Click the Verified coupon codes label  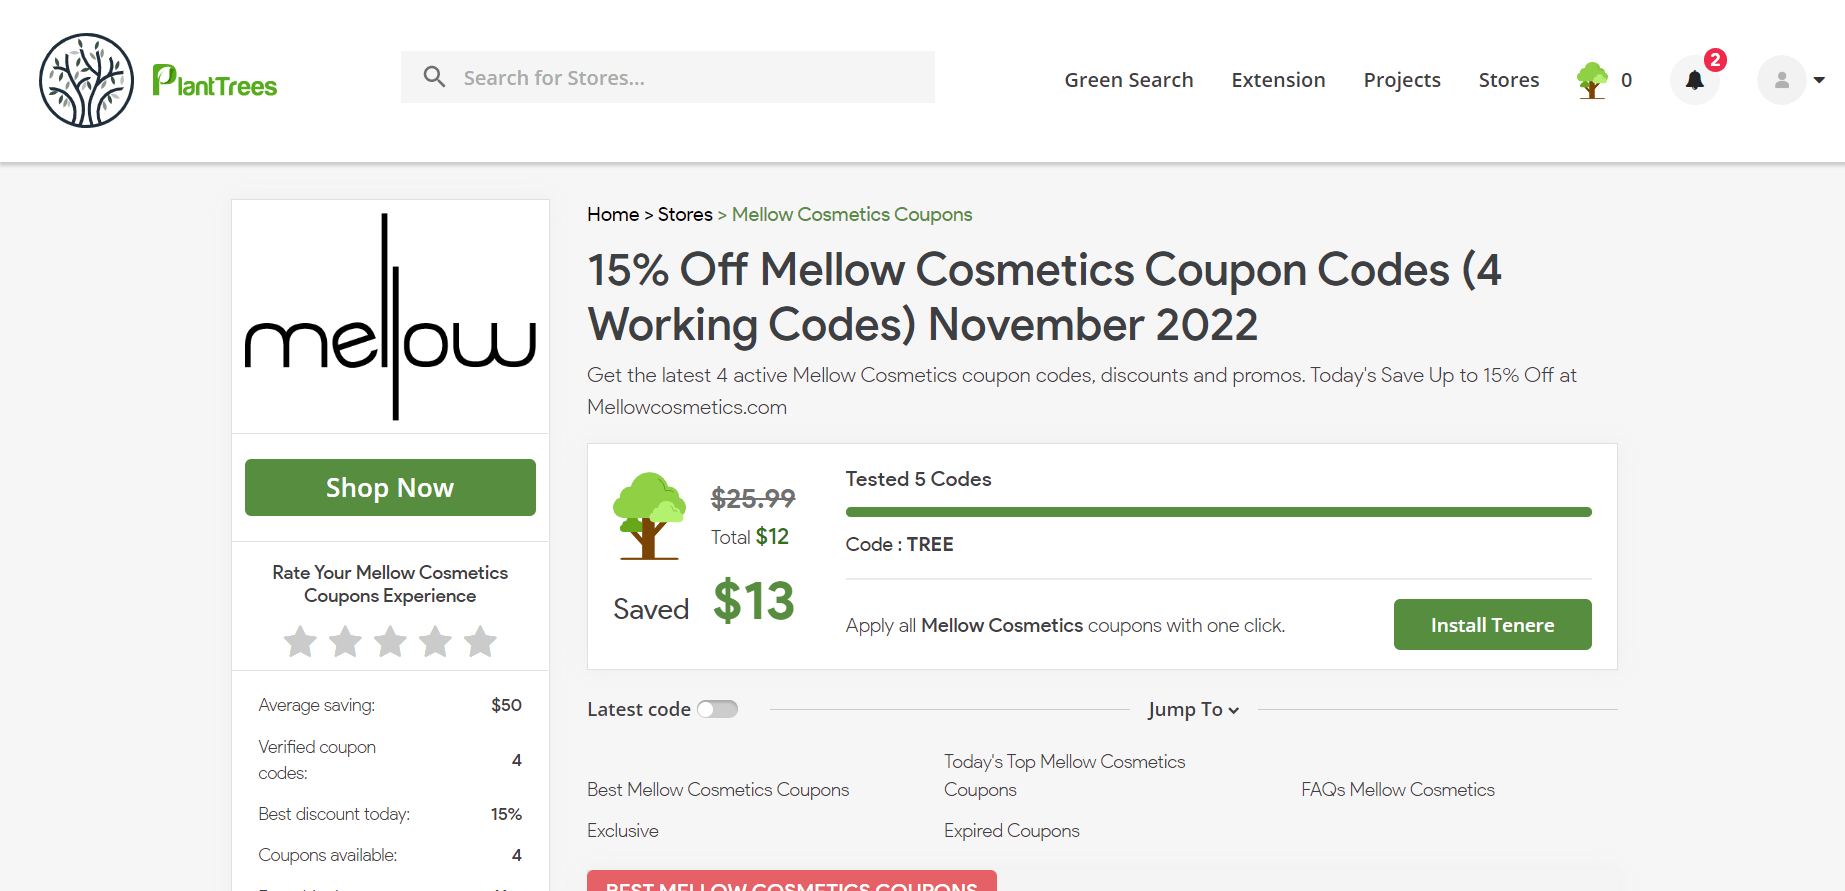pyautogui.click(x=317, y=760)
